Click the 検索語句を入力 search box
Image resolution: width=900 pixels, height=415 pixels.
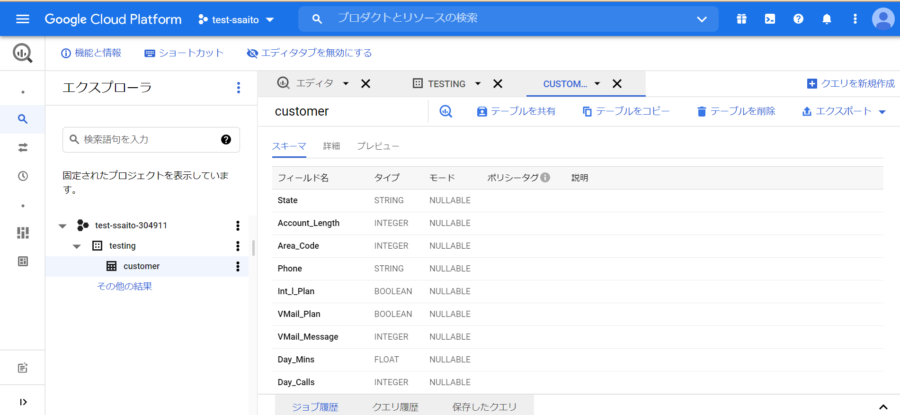point(151,139)
